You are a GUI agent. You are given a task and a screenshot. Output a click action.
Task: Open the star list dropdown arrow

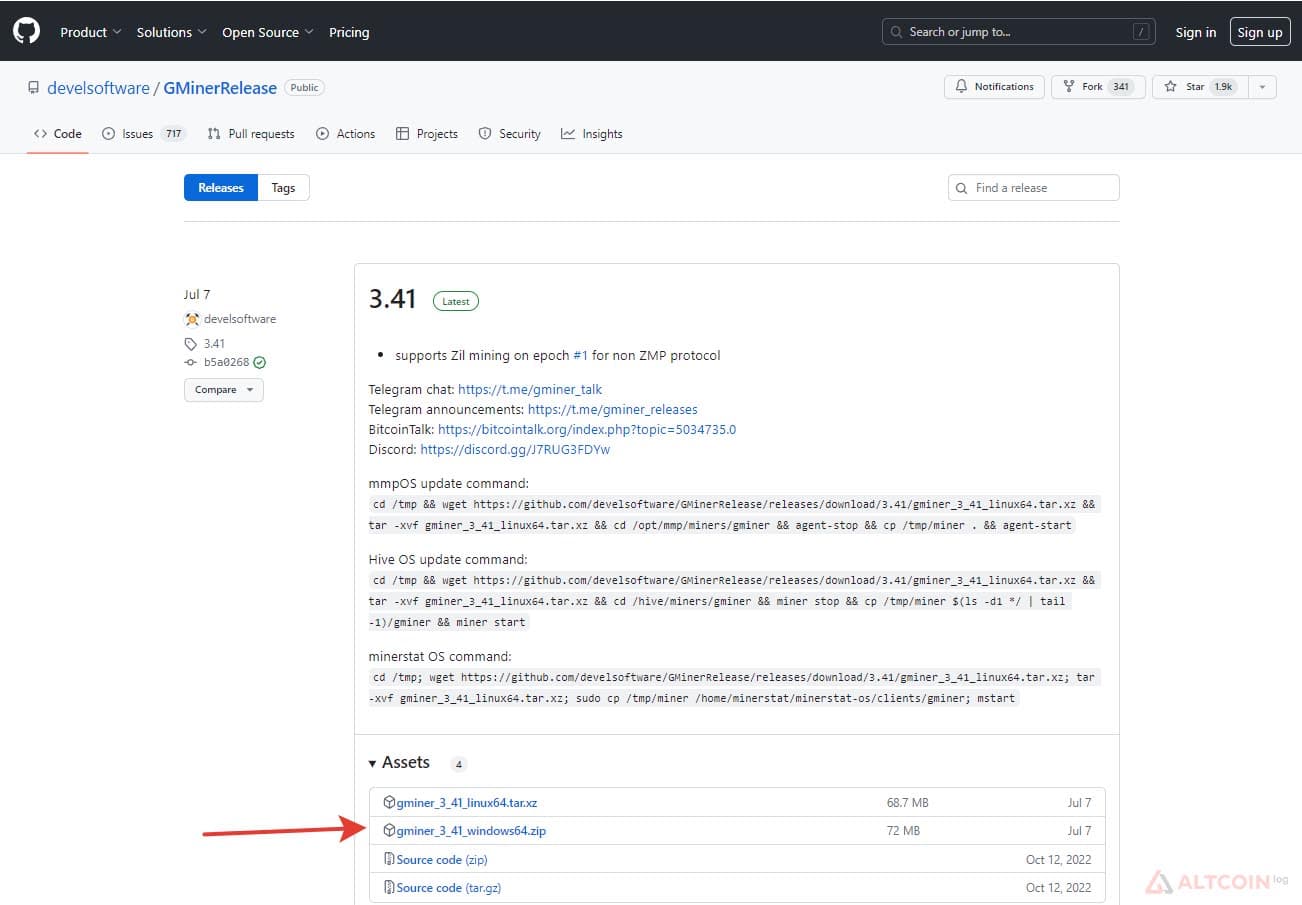[x=1262, y=87]
